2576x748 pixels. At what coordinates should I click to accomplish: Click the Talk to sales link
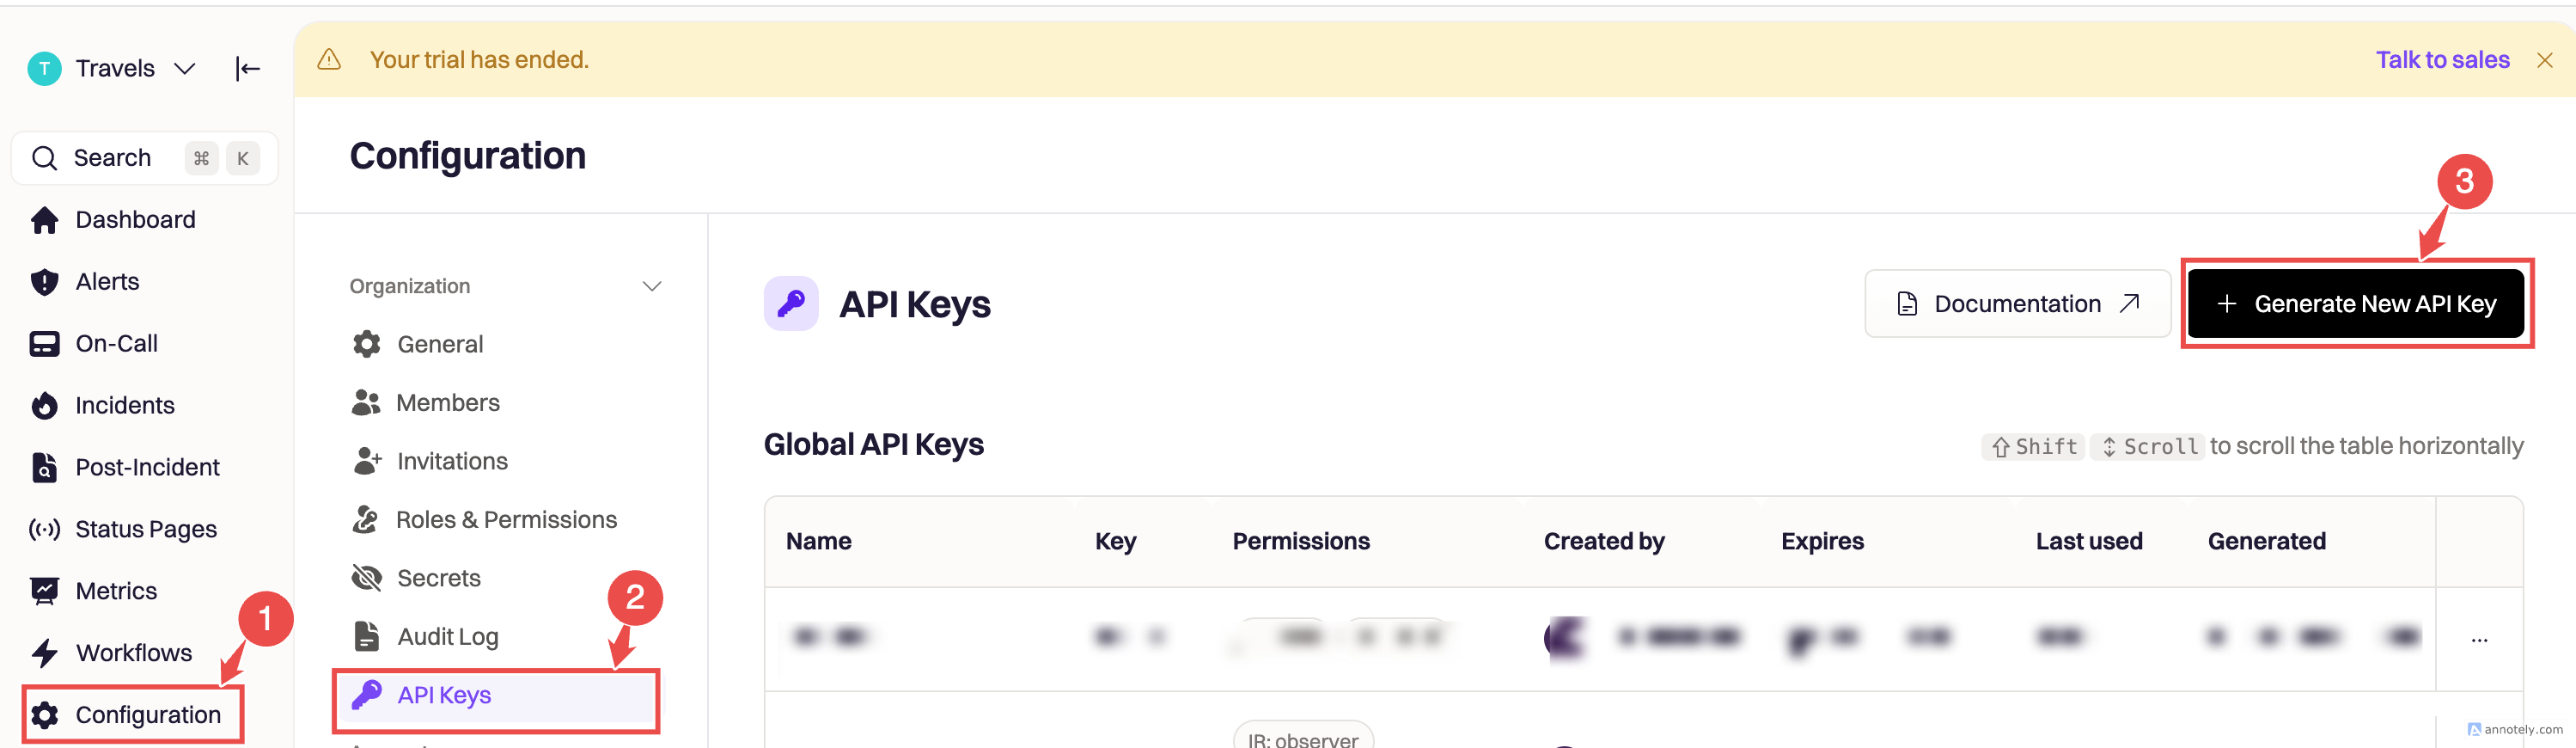click(2442, 60)
